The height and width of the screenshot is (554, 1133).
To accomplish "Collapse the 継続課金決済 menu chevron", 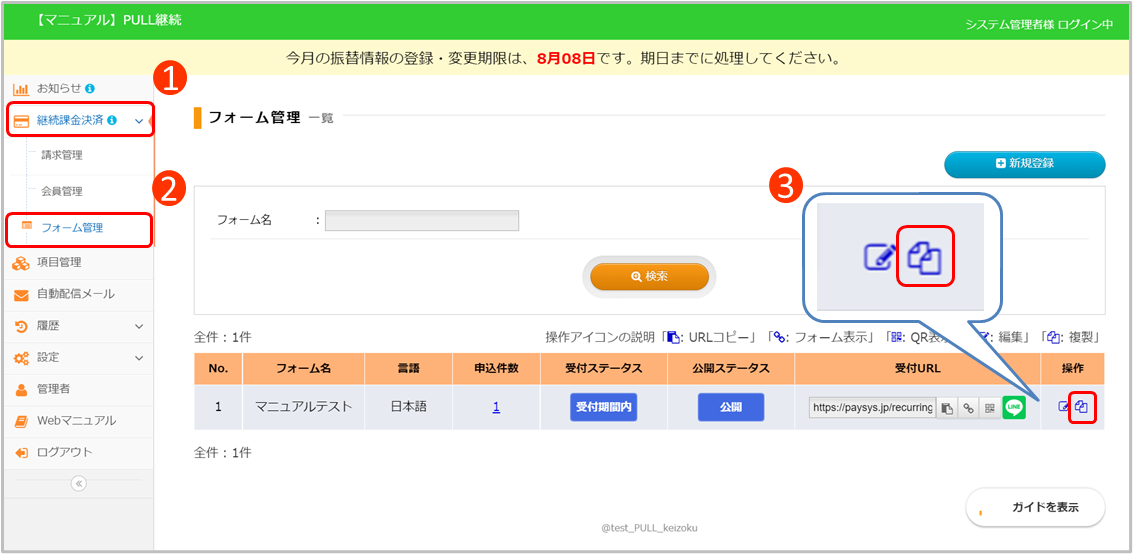I will click(138, 121).
